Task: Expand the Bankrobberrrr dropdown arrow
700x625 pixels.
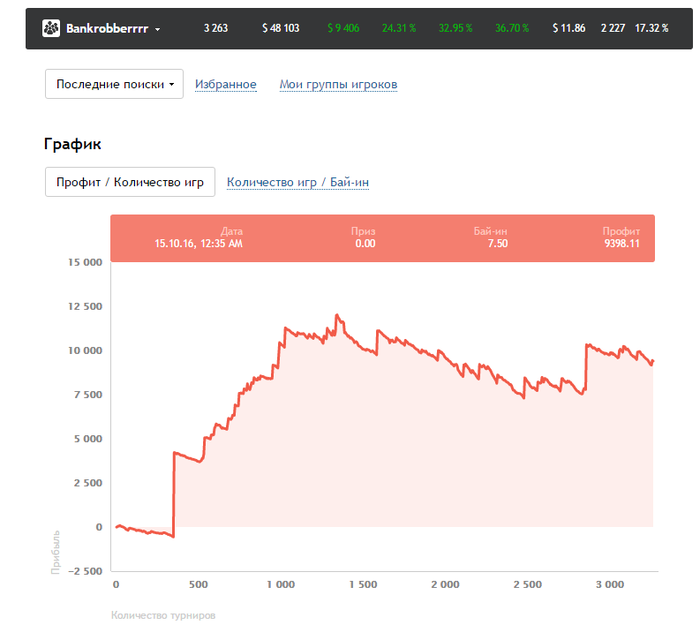Action: point(158,29)
